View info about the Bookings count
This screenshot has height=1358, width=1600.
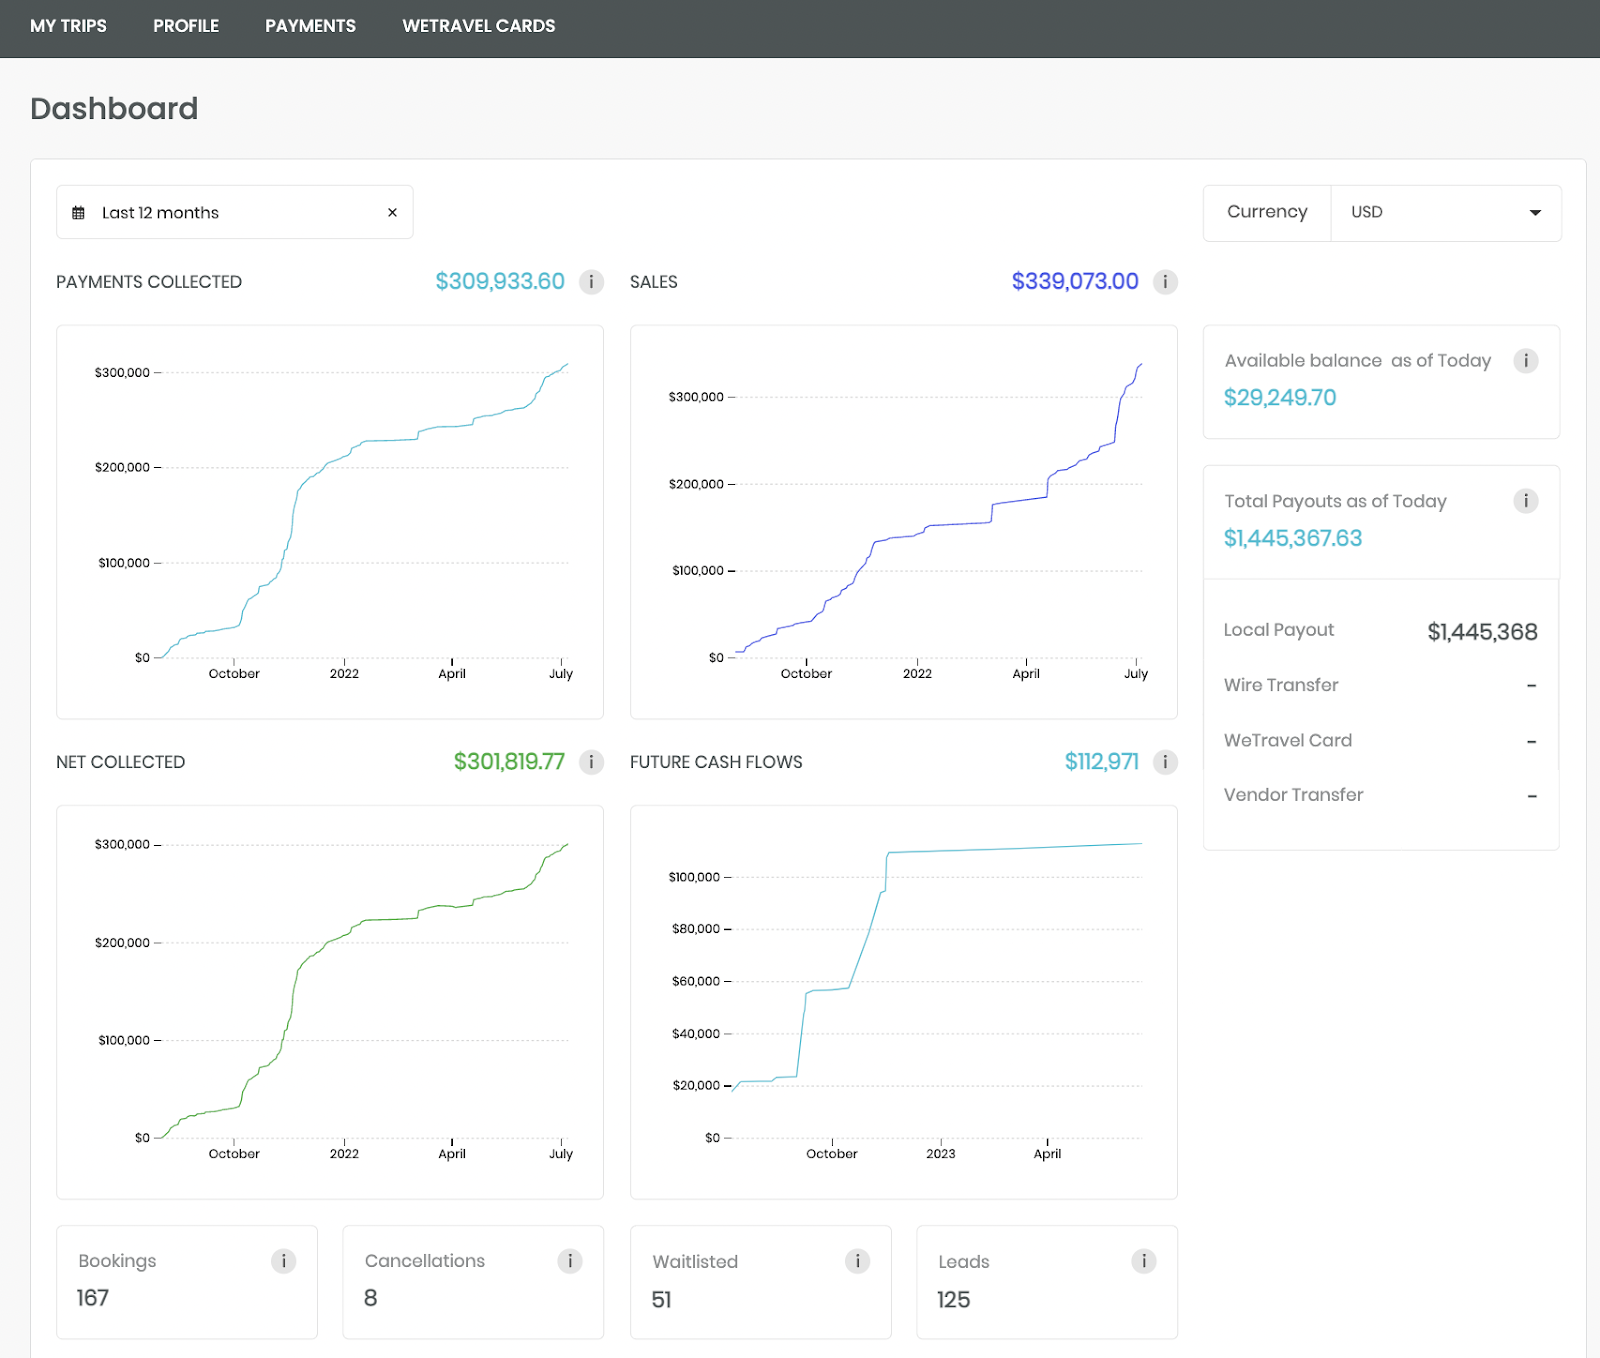285,1261
